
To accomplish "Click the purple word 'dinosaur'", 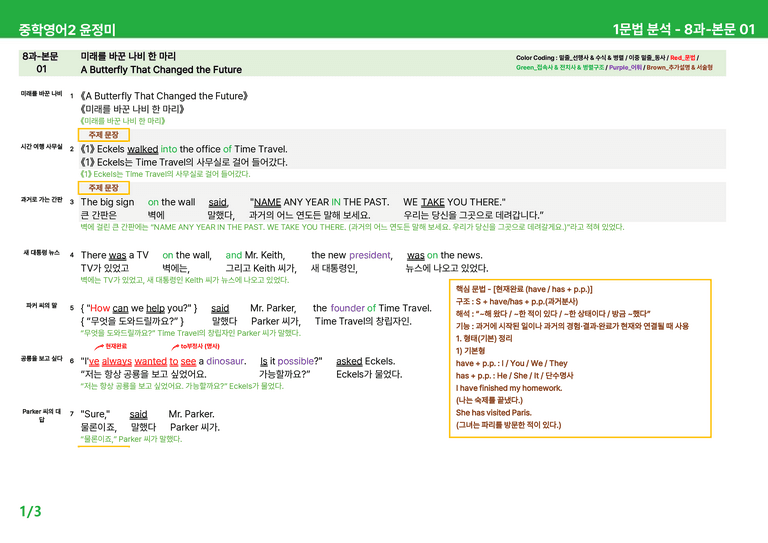I will [225, 361].
